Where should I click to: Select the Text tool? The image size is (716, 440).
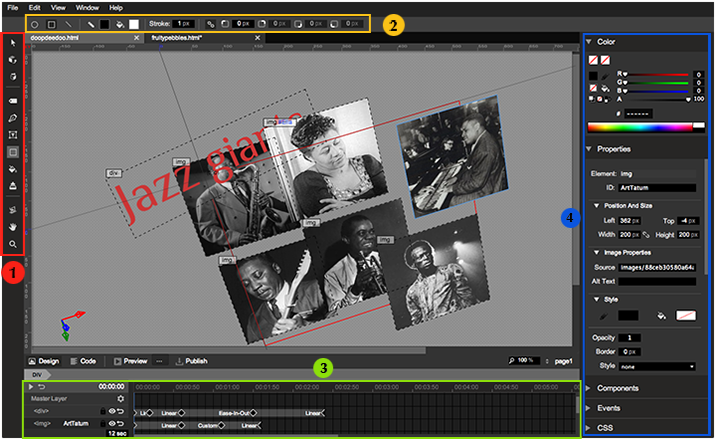tap(13, 135)
